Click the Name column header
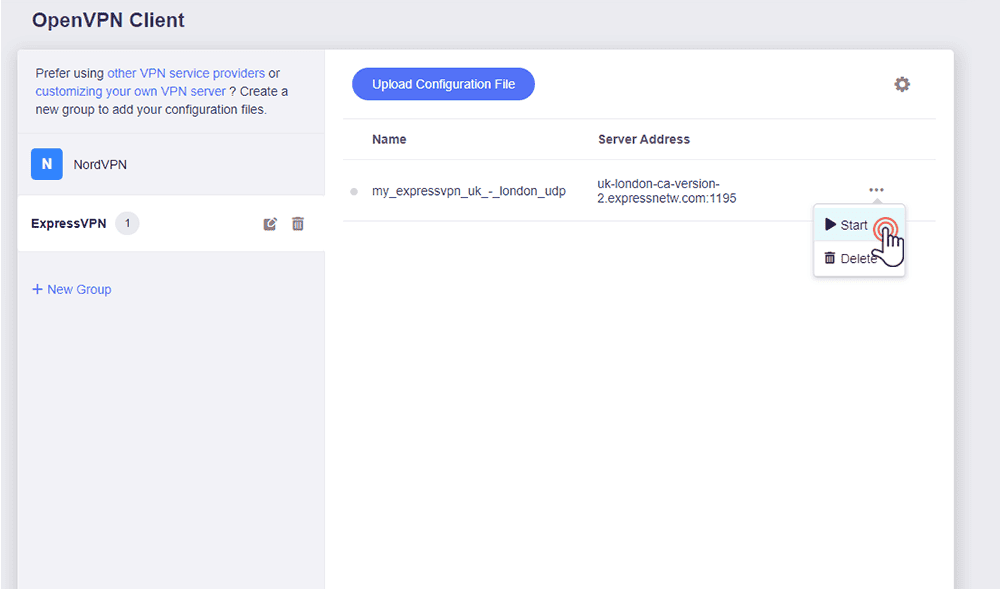Screen dimensions: 1000x589 click(389, 140)
